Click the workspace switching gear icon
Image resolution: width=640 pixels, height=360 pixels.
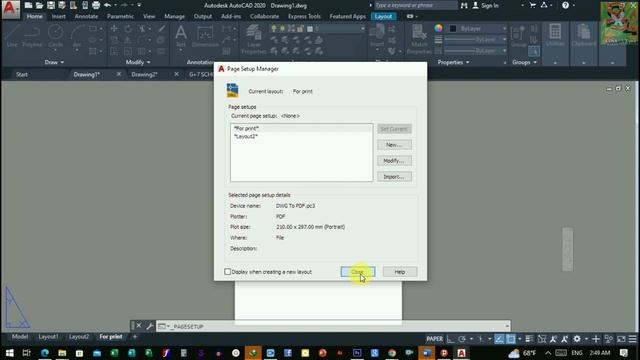(577, 339)
